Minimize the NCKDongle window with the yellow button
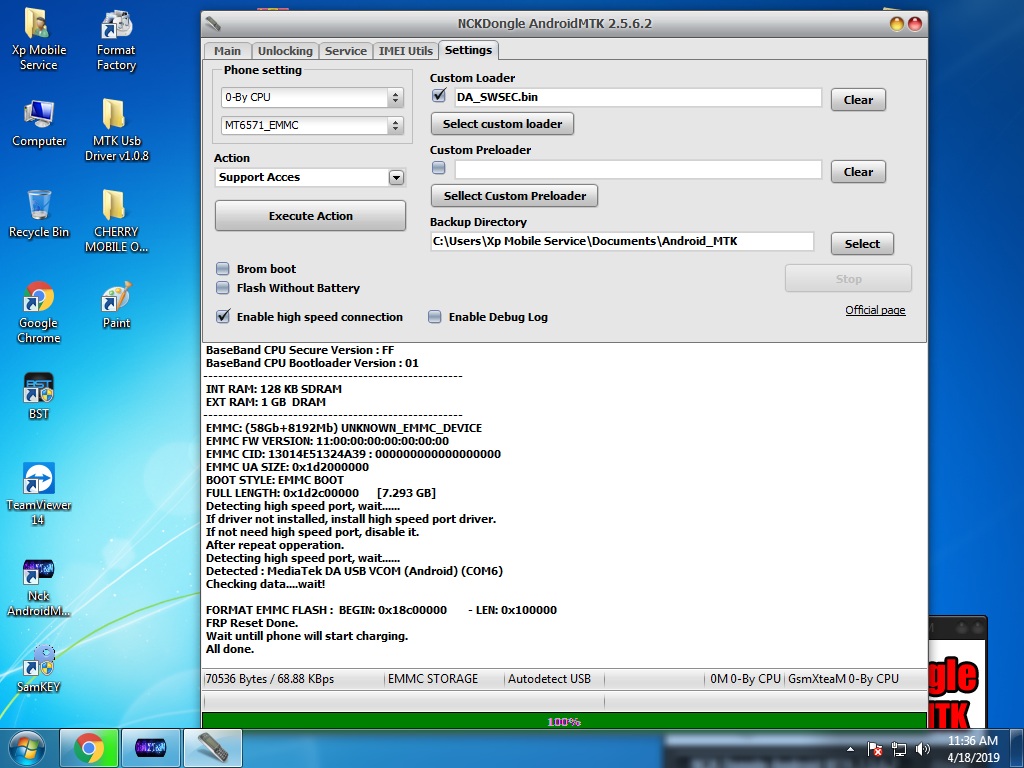The width and height of the screenshot is (1024, 768). pos(897,24)
